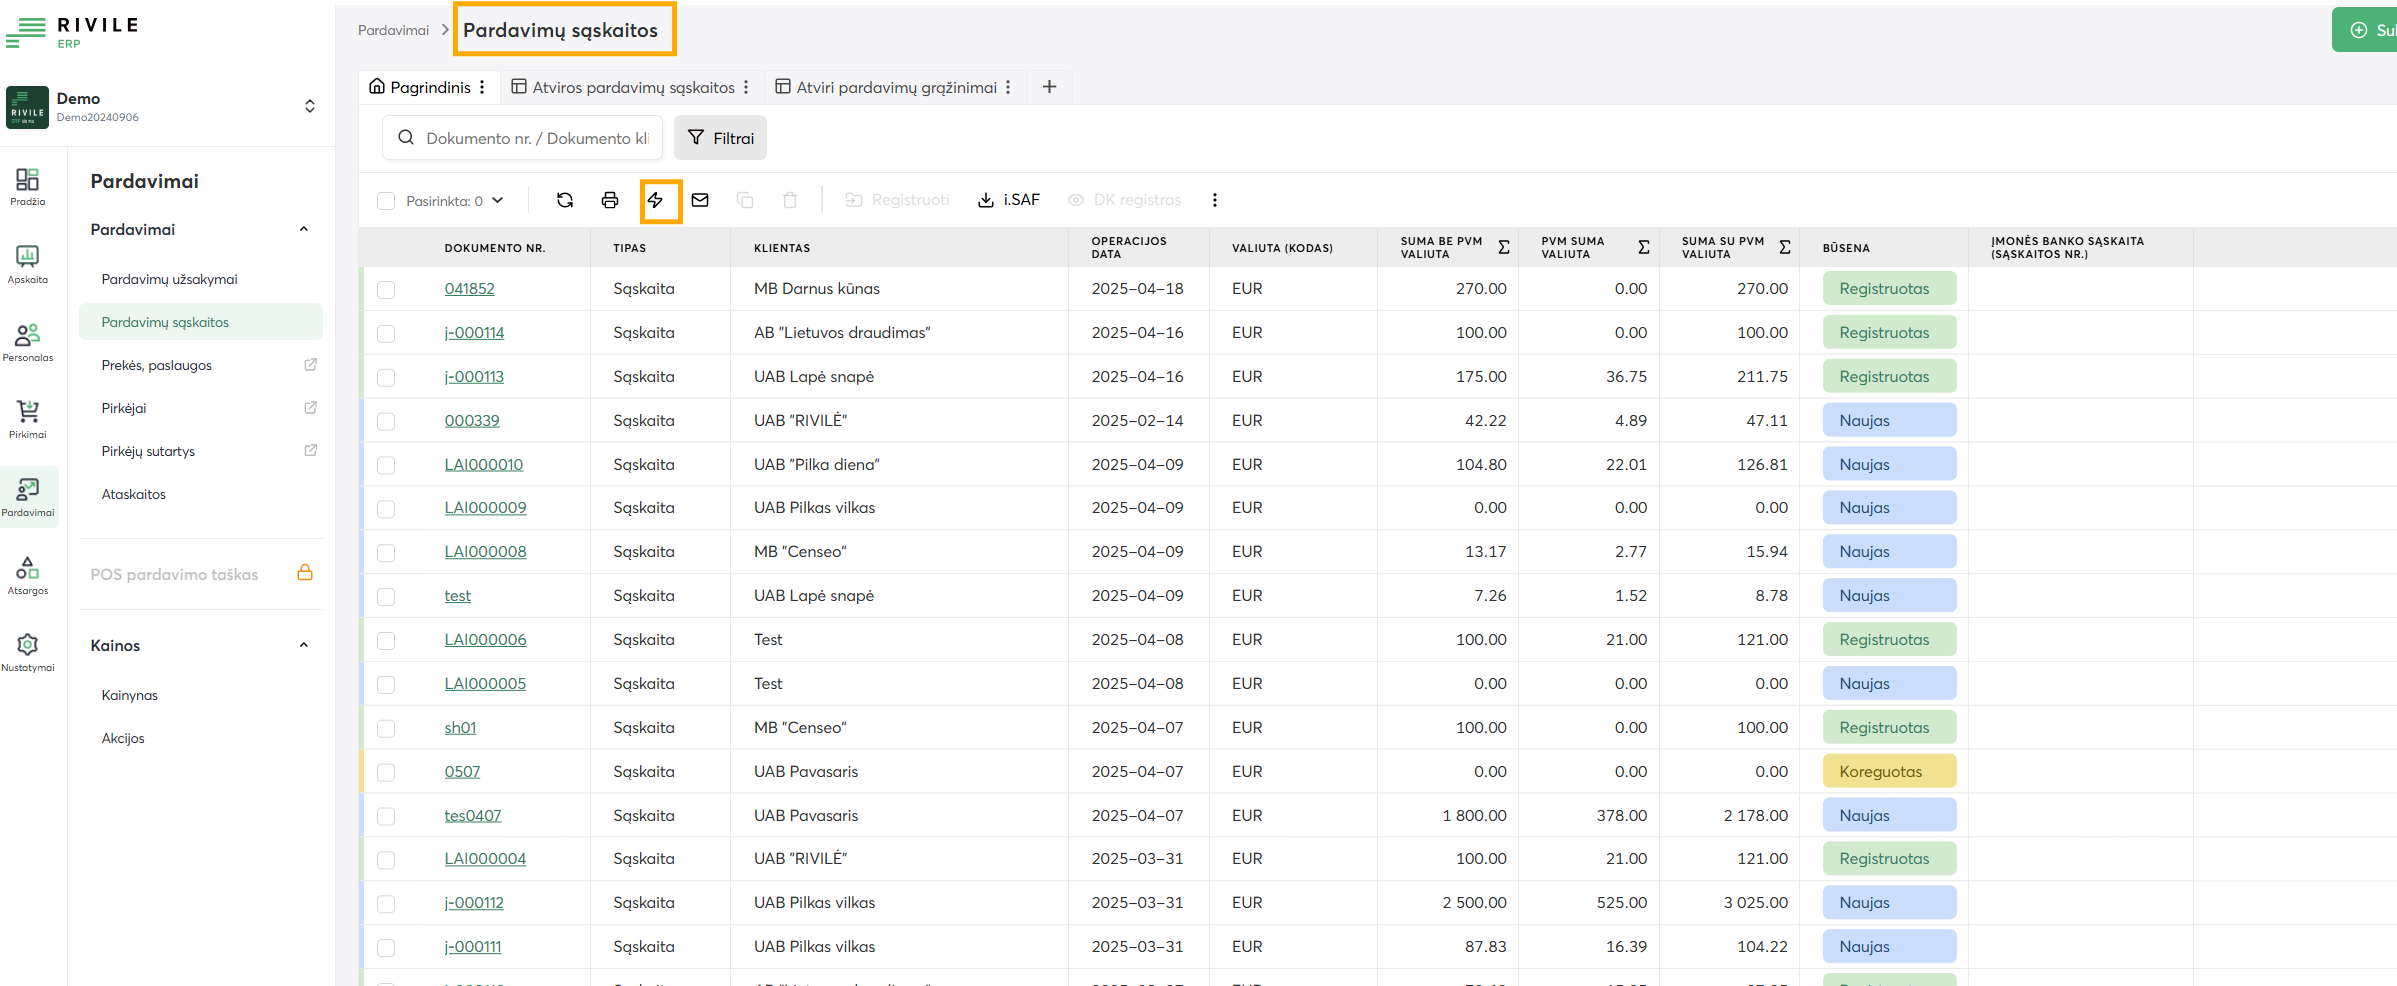Open the Demo company switcher
Viewport: 2397px width, 986px height.
(310, 106)
